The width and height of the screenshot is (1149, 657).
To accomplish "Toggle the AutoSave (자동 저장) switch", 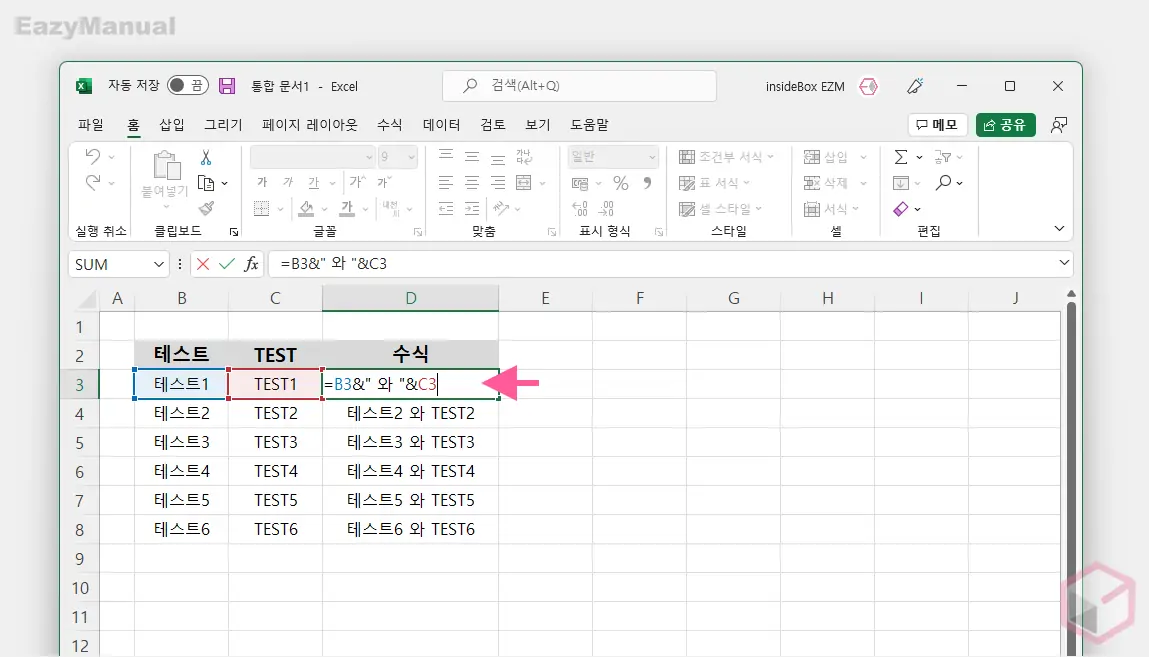I will pos(188,86).
